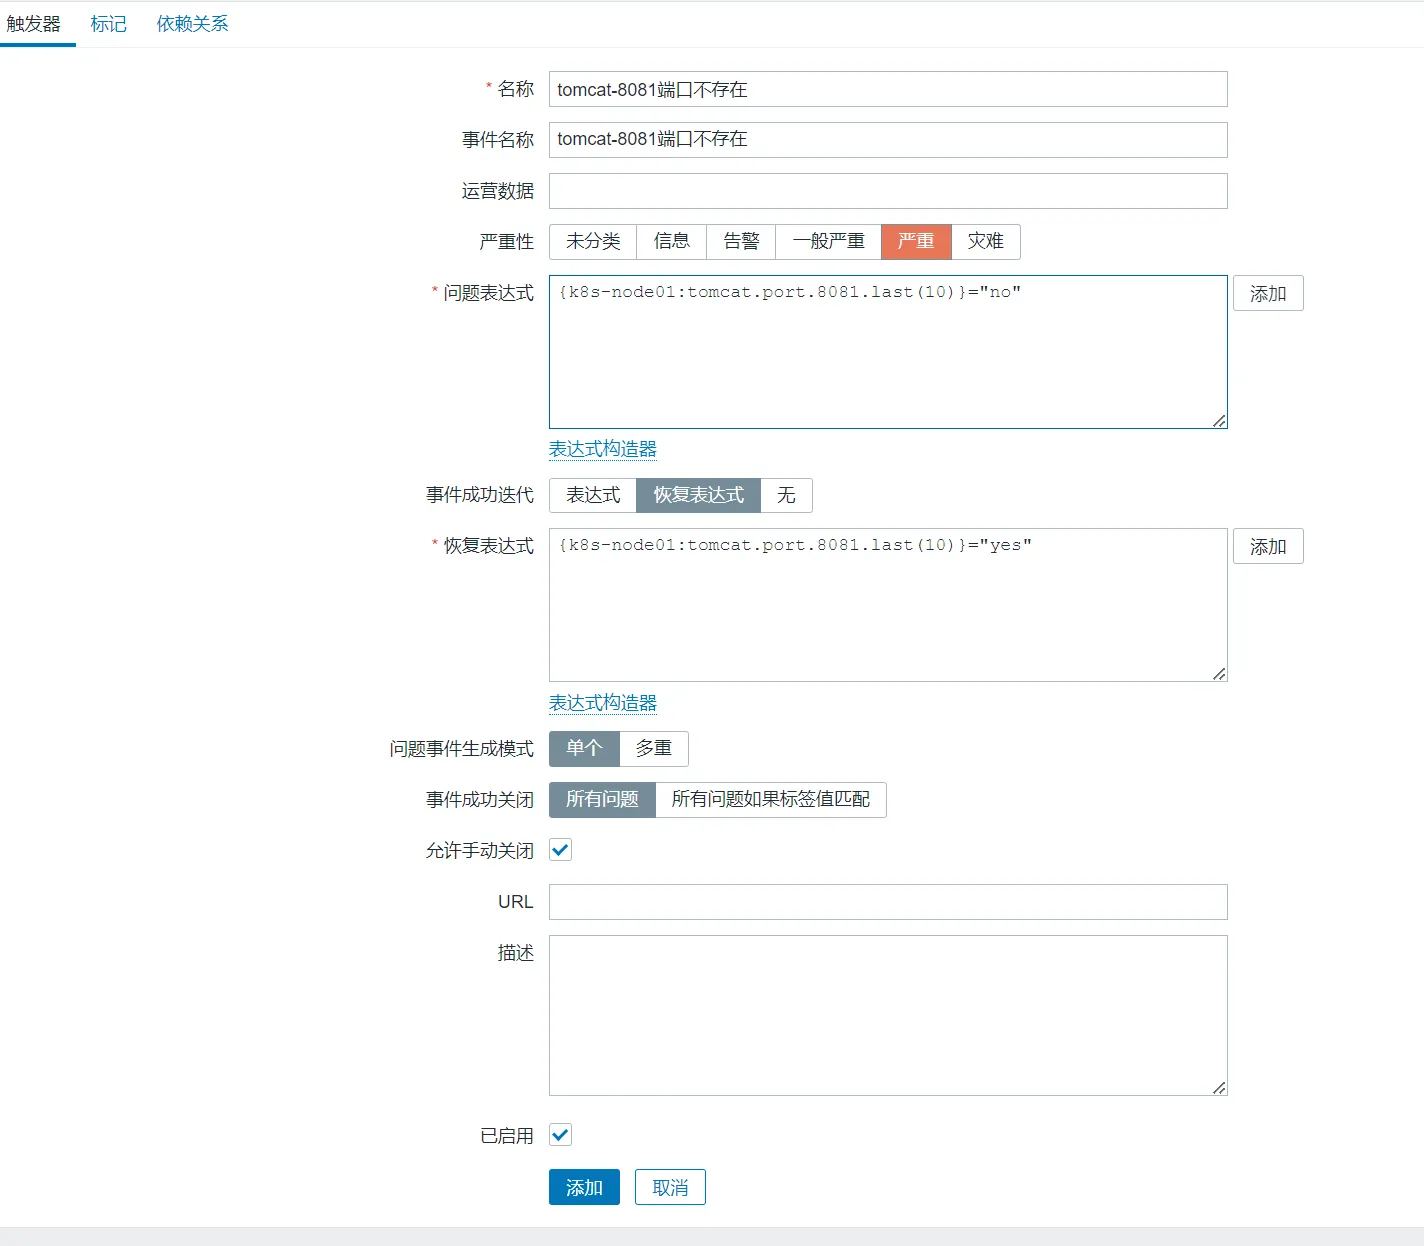Click the blue 添加 submit button
Viewport: 1424px width, 1246px height.
(x=584, y=1187)
